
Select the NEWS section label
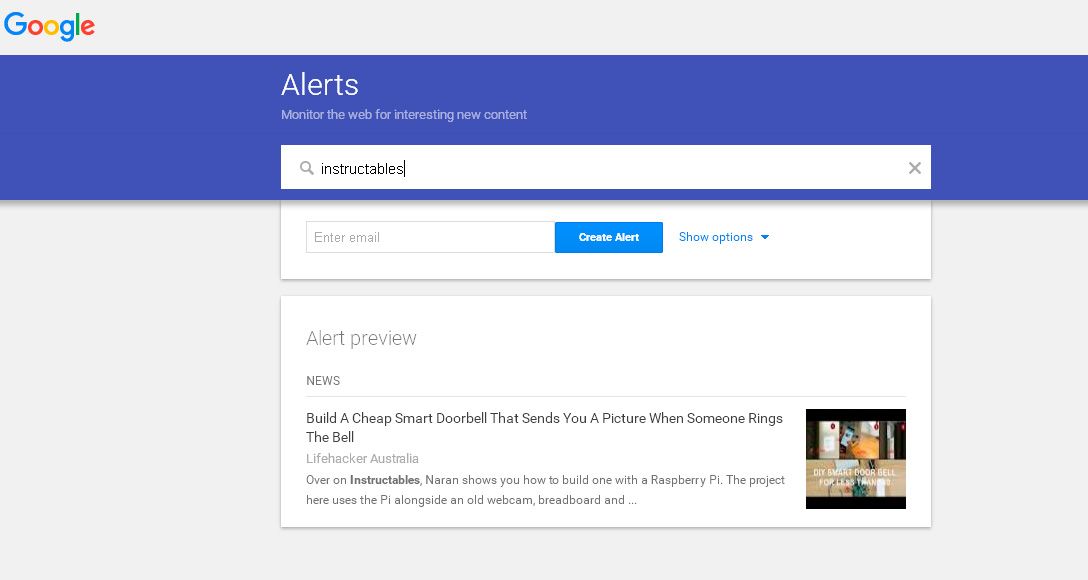[322, 381]
